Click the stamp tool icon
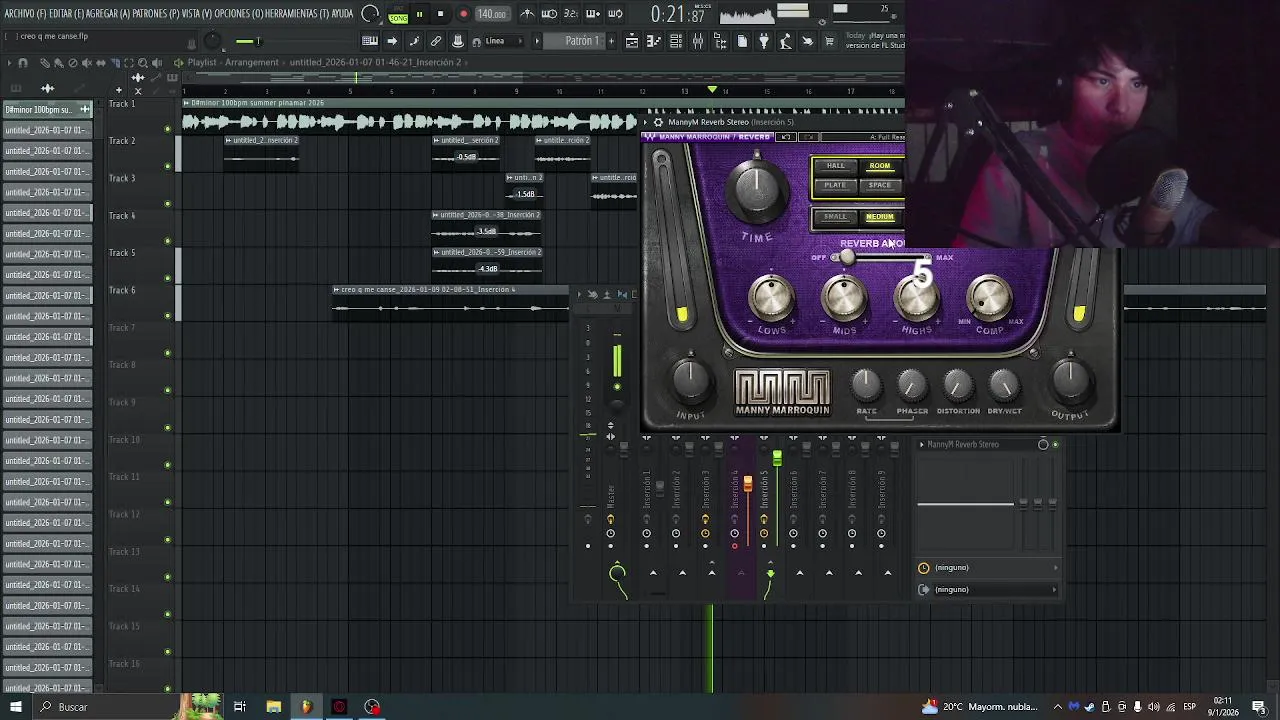Image resolution: width=1280 pixels, height=720 pixels. [x=458, y=41]
